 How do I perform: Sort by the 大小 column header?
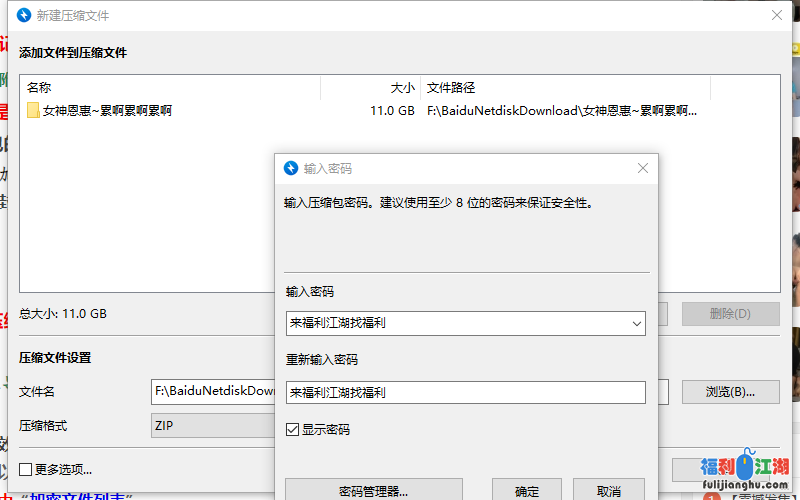pos(370,88)
